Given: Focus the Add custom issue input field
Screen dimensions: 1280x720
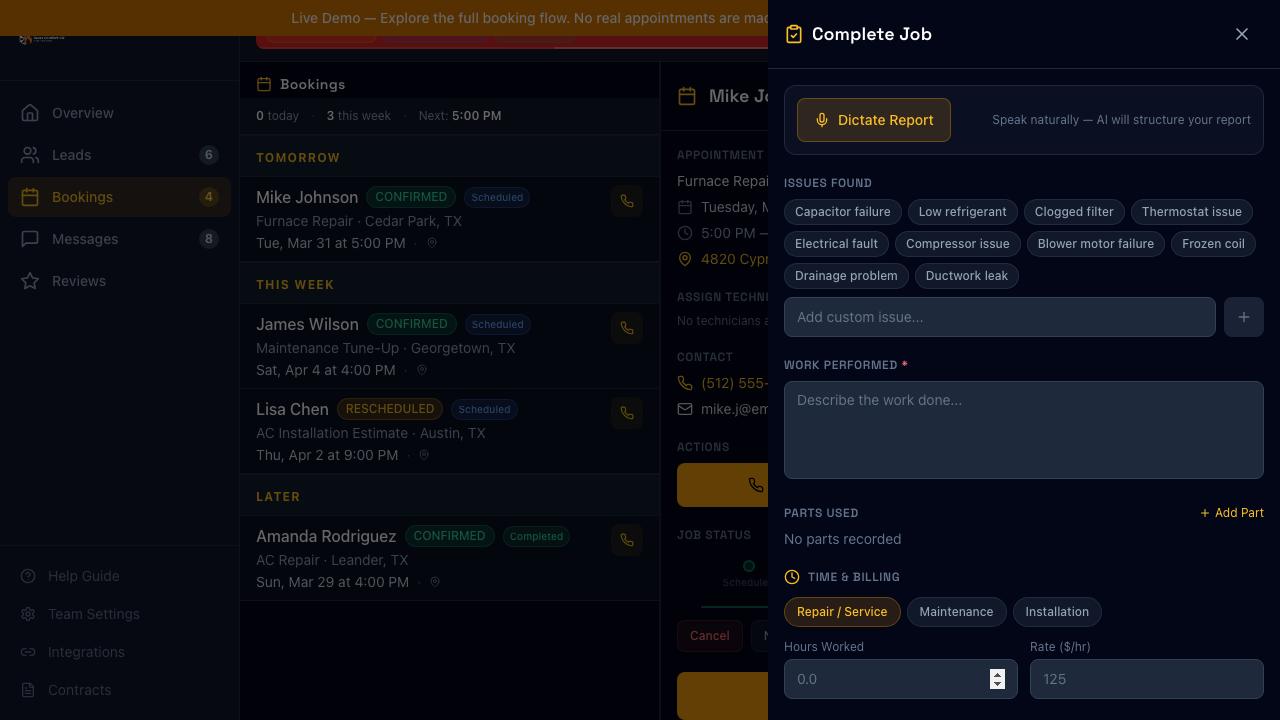Looking at the screenshot, I should point(1000,317).
